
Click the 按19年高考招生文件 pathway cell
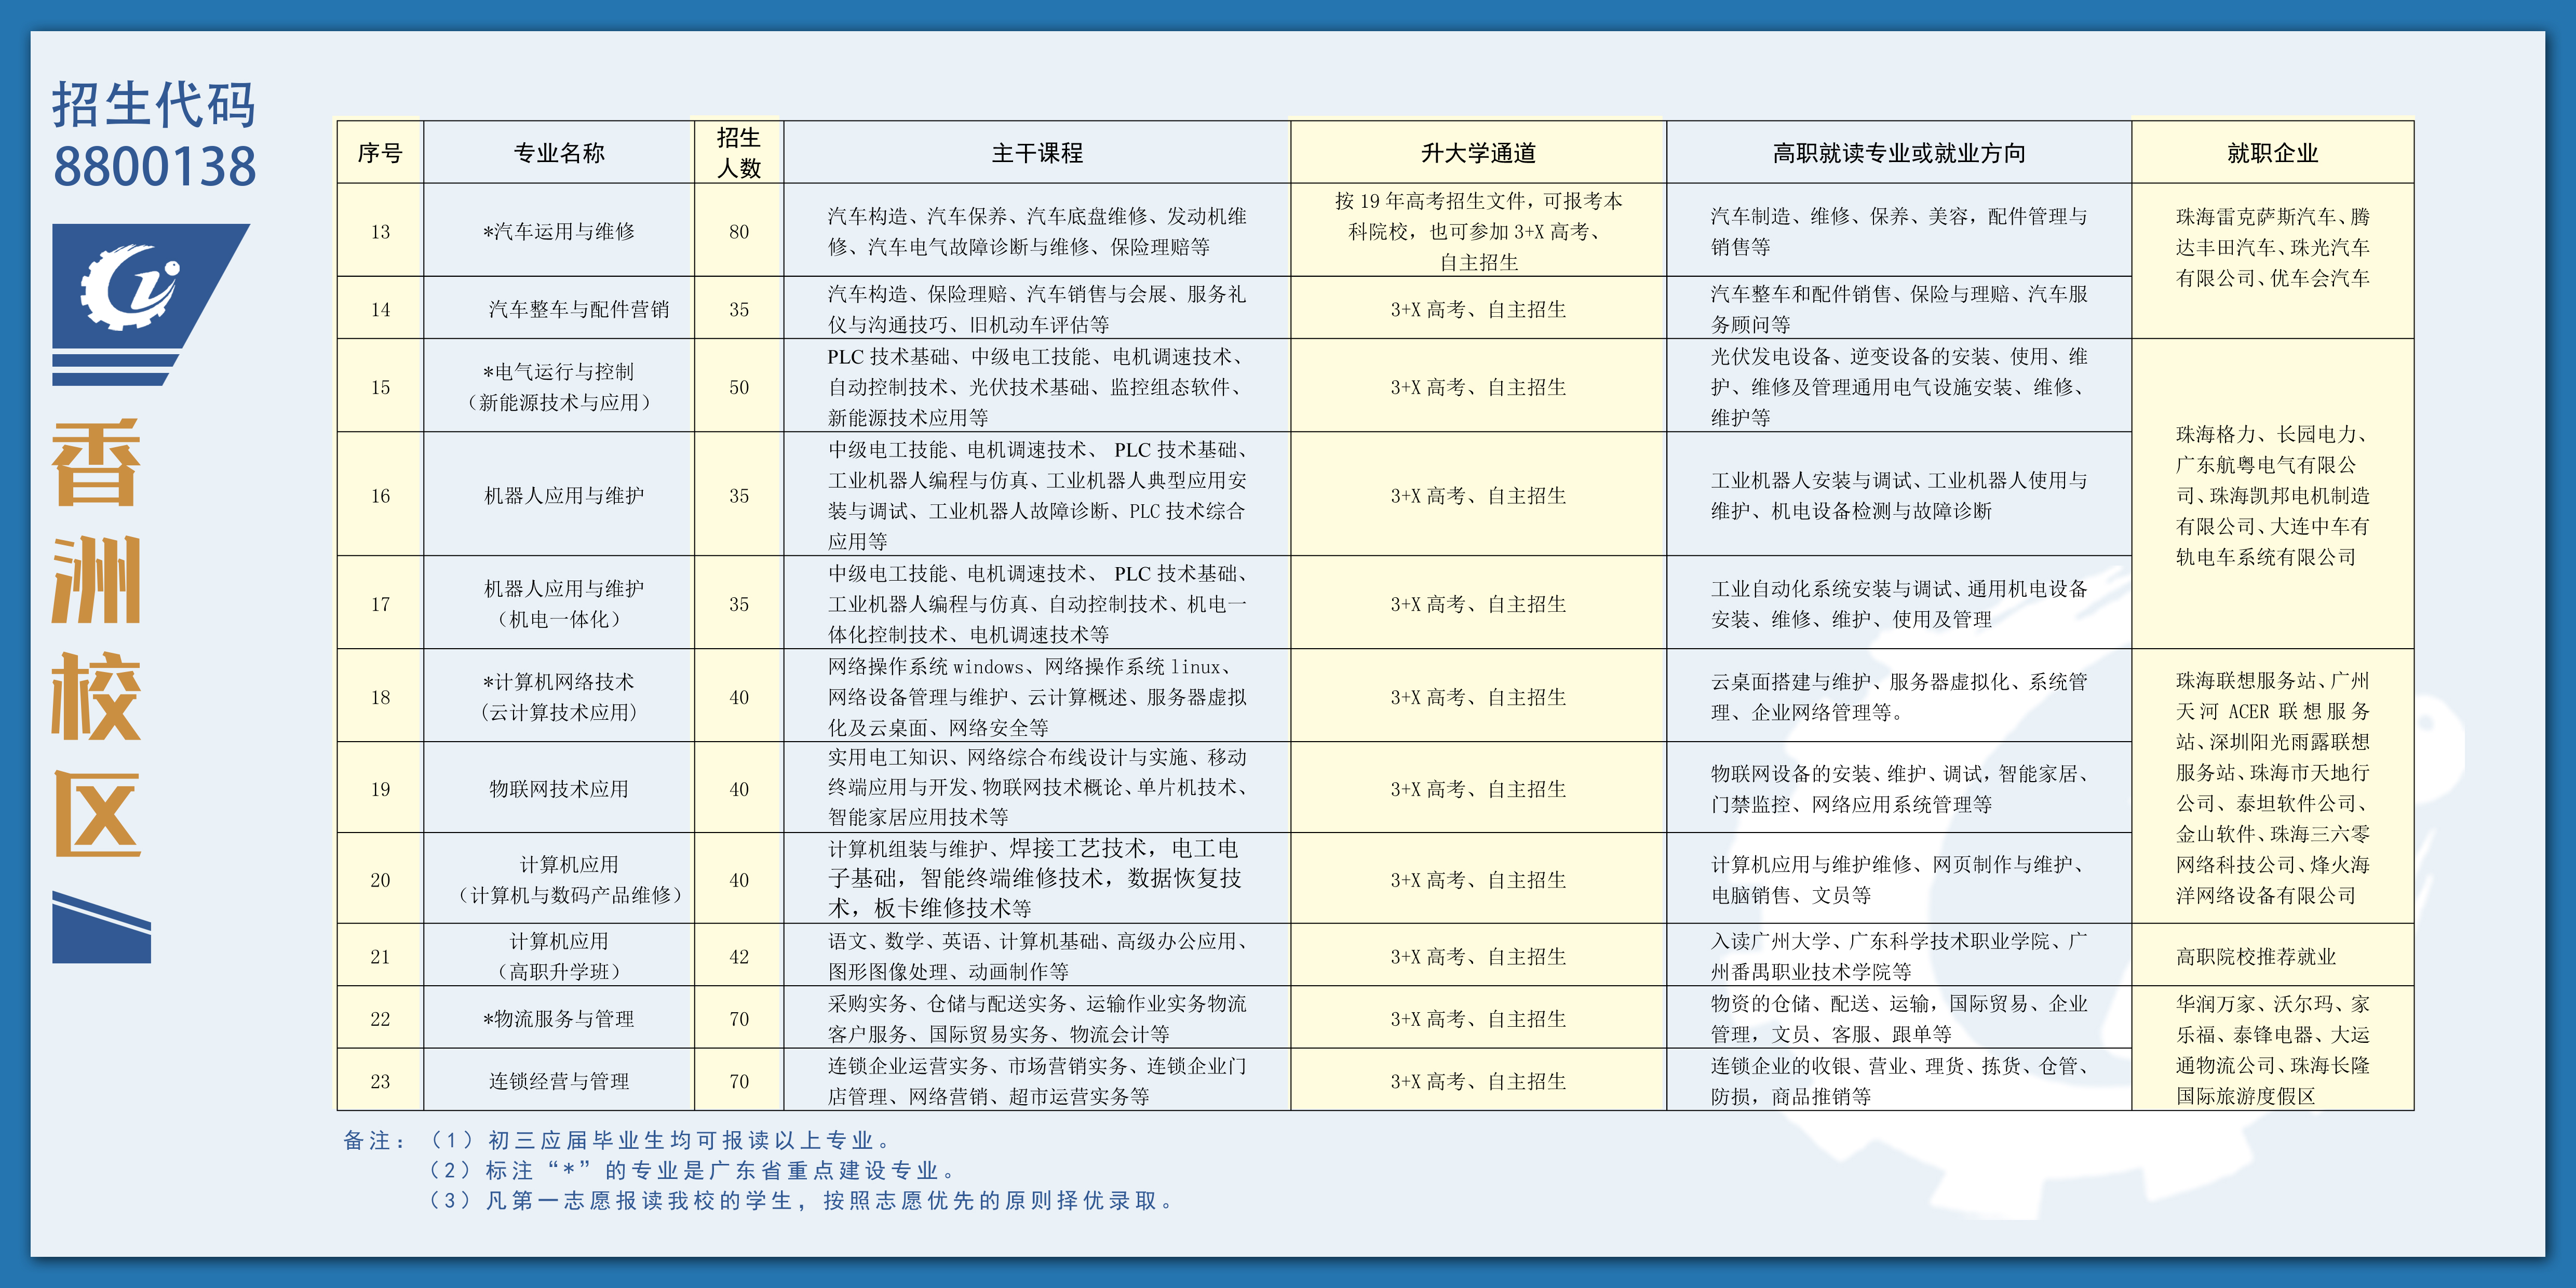[x=1478, y=231]
